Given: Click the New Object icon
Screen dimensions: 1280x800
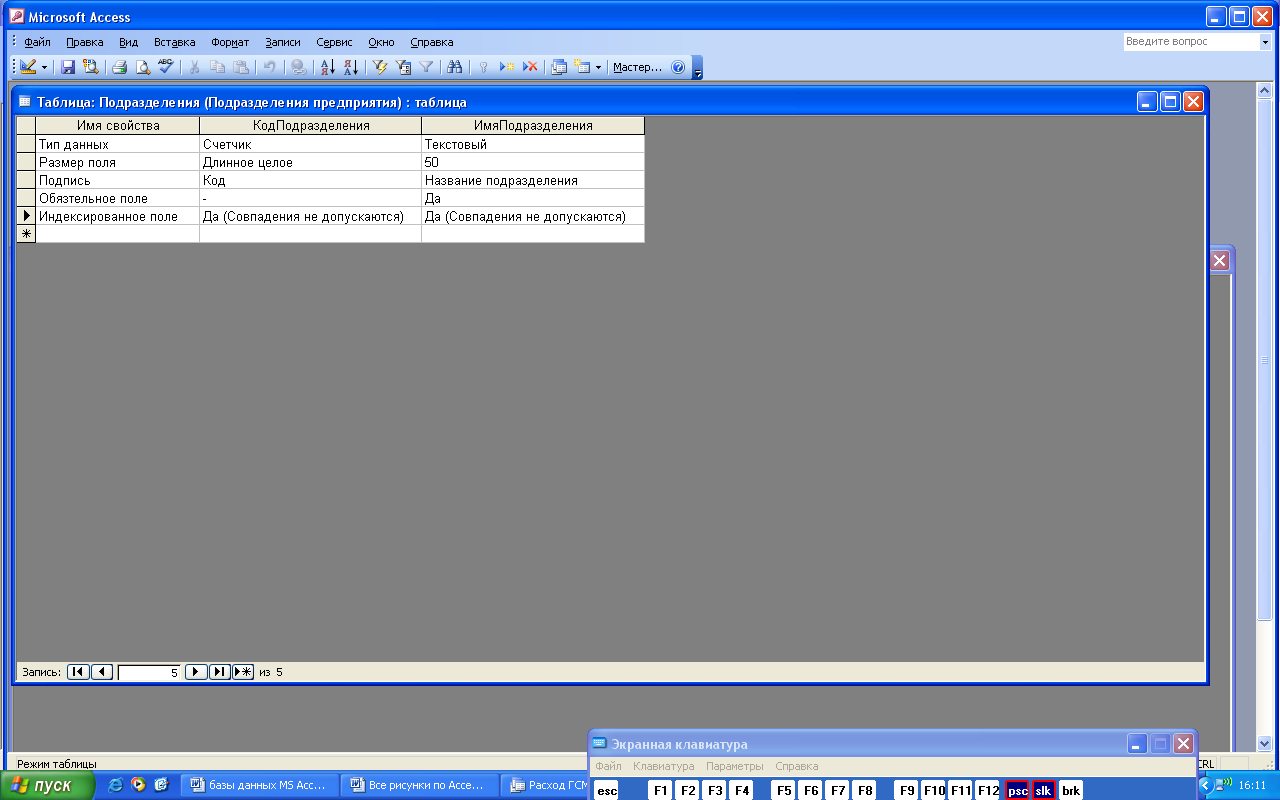Looking at the screenshot, I should [x=582, y=68].
